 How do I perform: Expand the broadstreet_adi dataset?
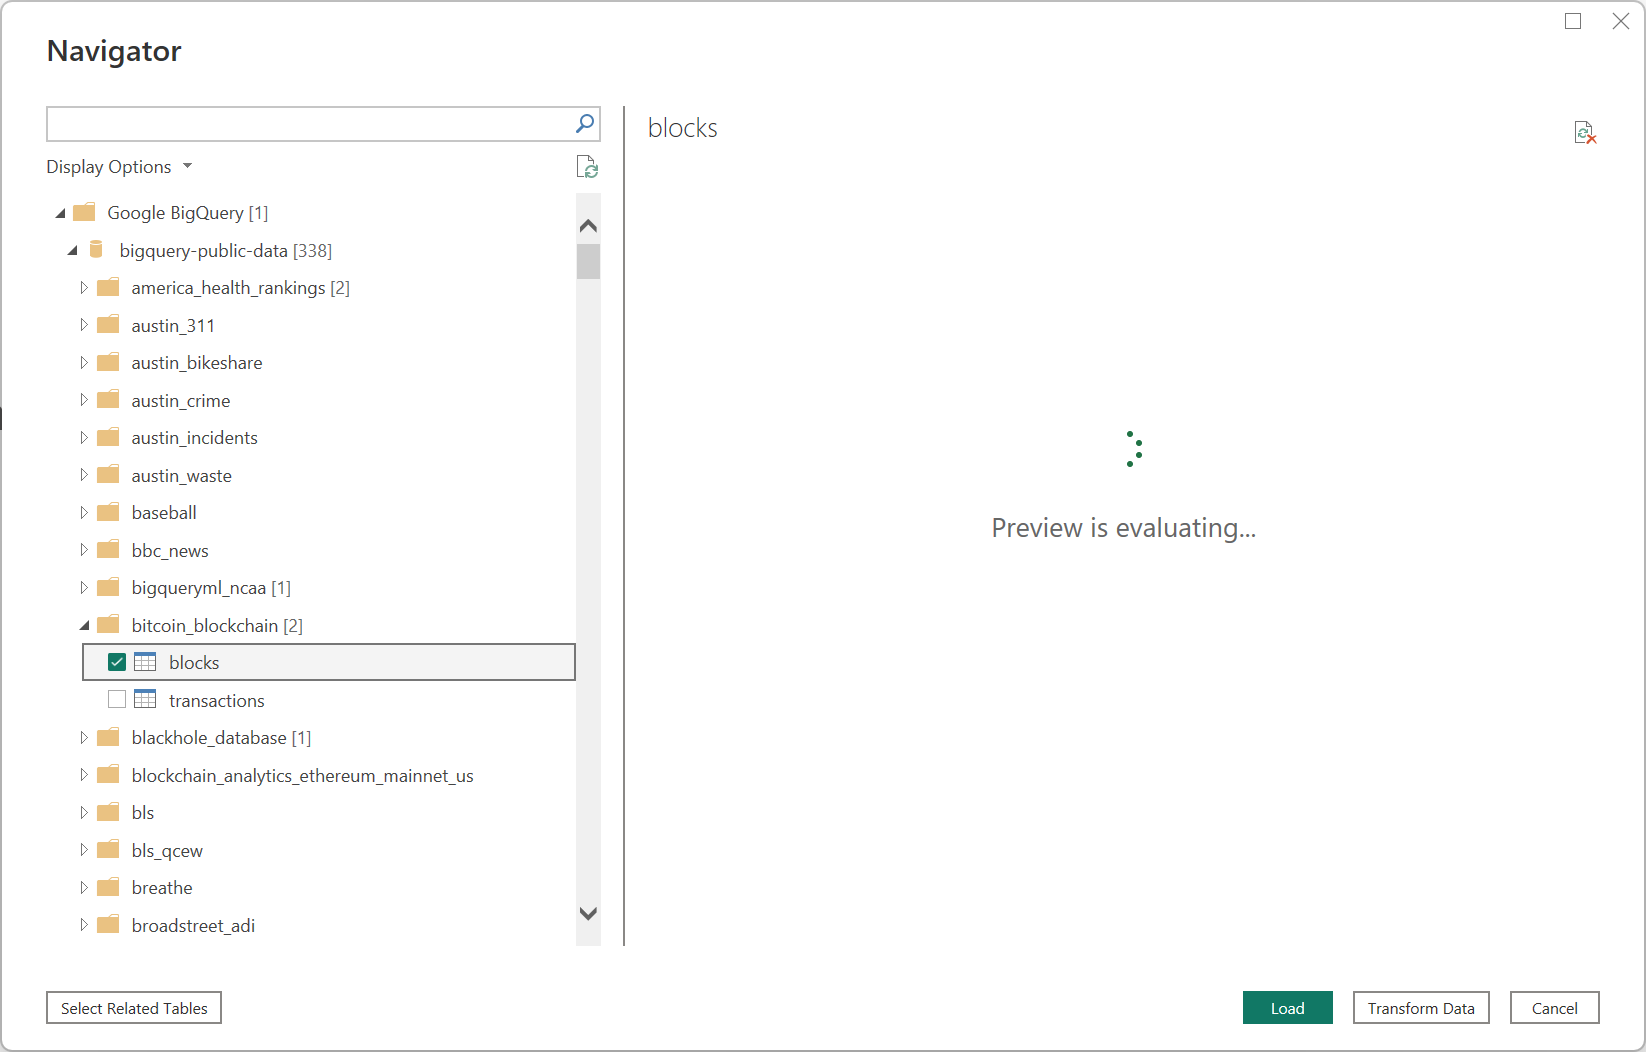pos(84,925)
